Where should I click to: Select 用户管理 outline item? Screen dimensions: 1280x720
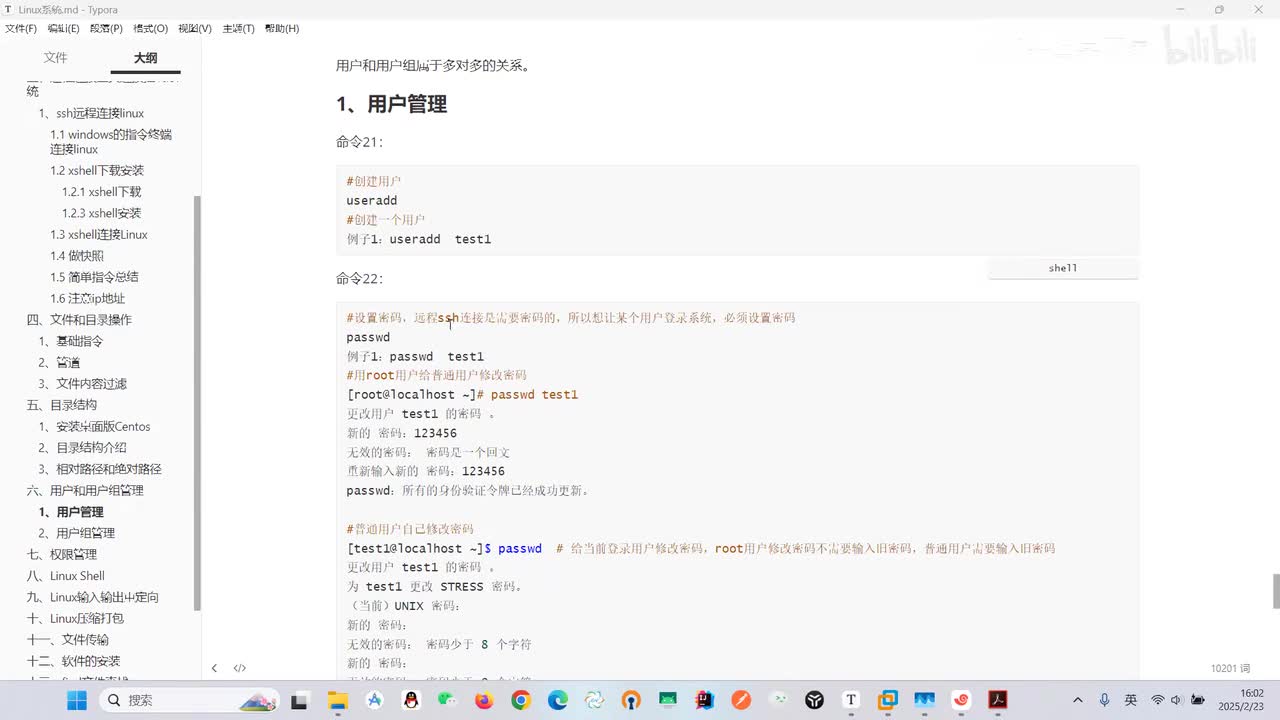(71, 512)
